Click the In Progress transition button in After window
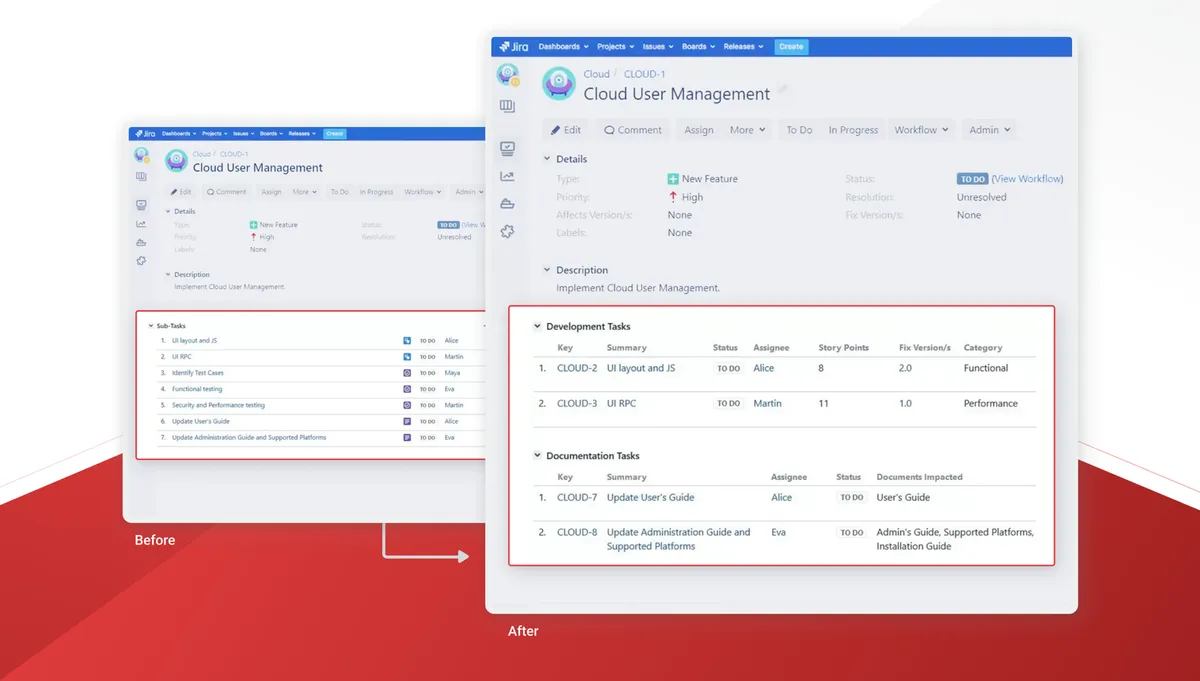This screenshot has width=1200, height=681. coord(853,130)
